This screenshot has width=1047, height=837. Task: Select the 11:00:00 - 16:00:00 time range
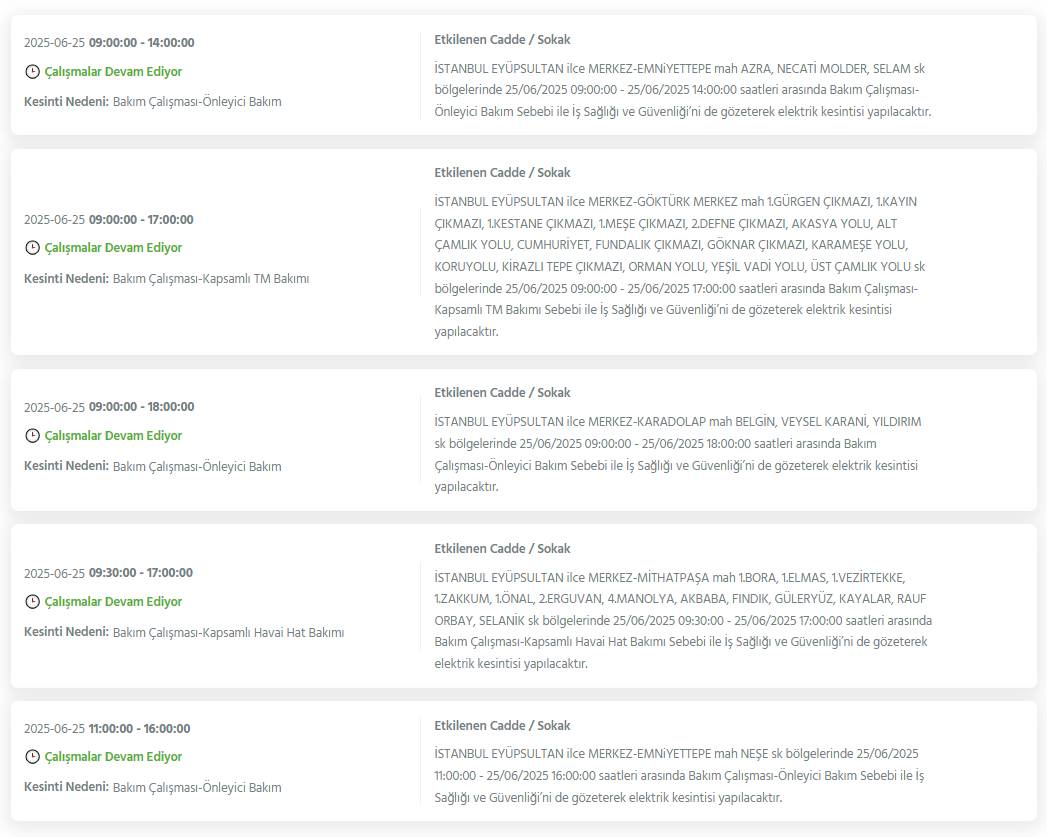140,729
